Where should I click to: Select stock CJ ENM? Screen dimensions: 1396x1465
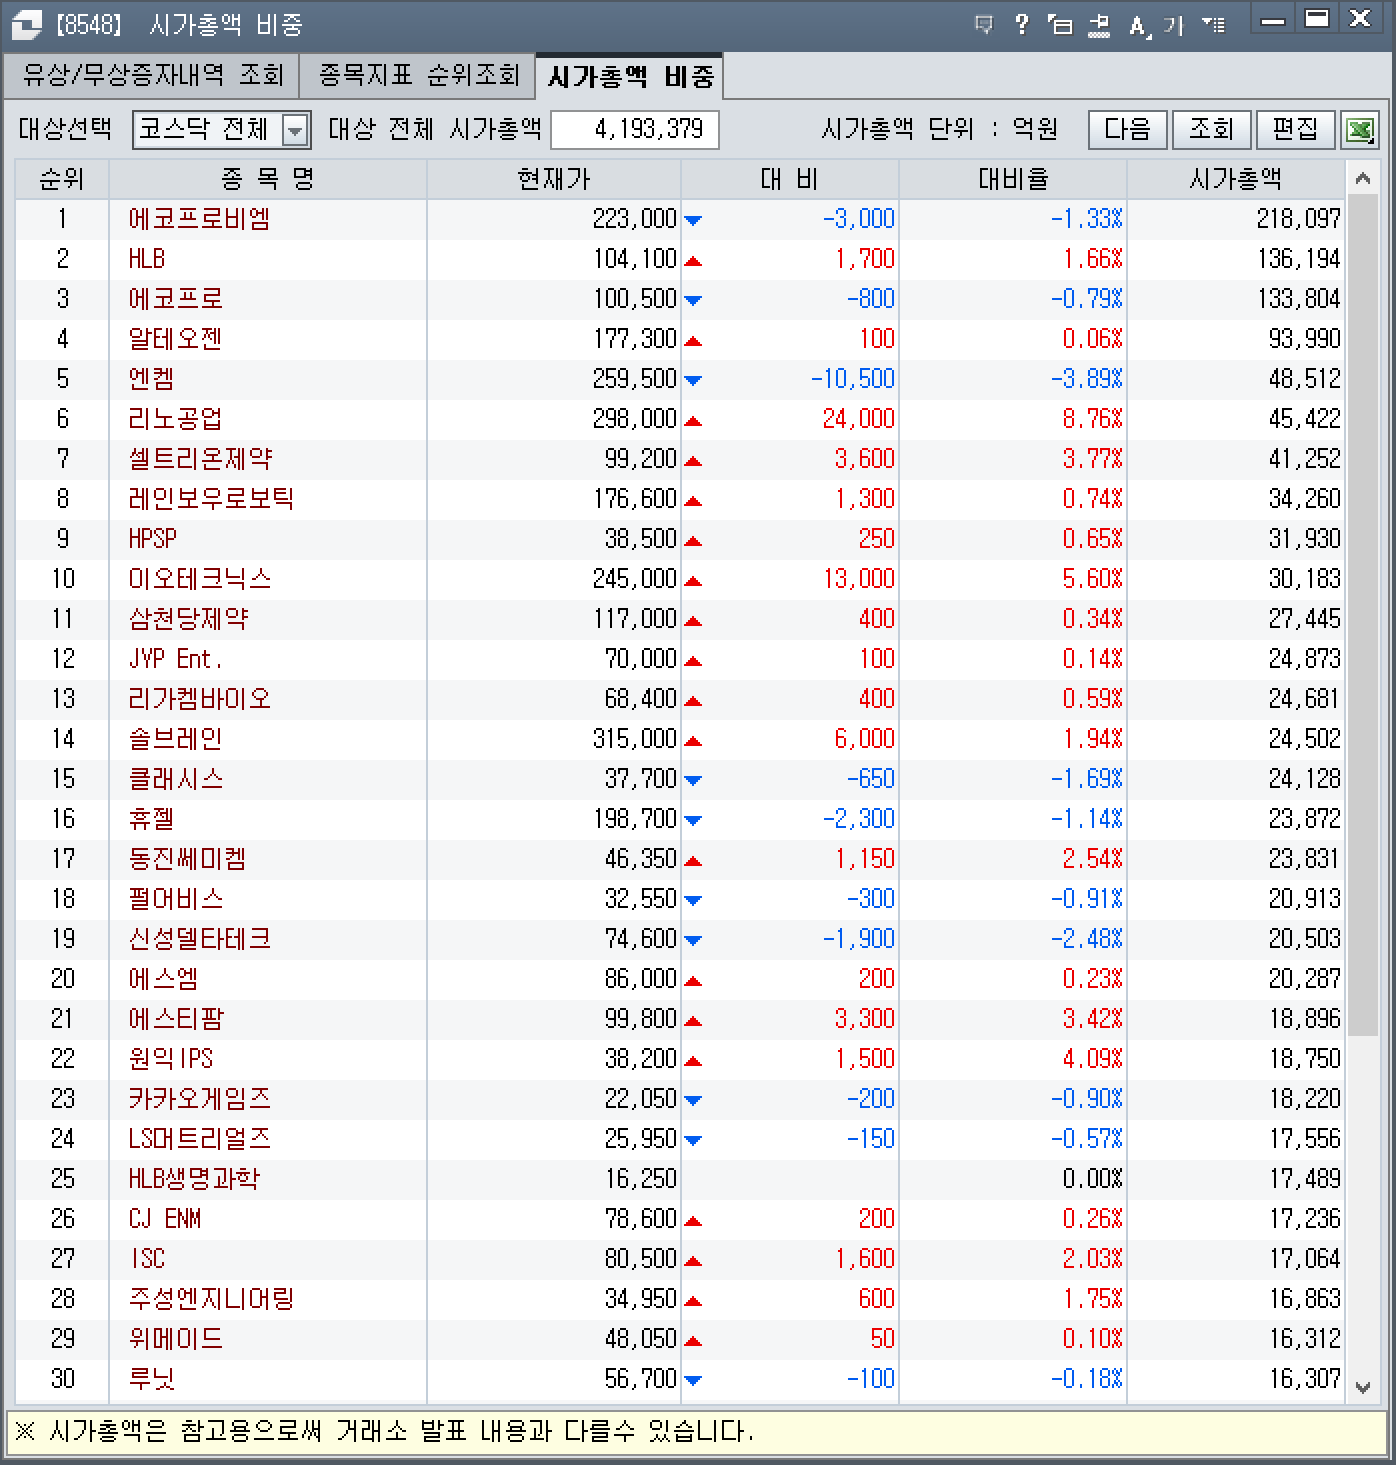click(x=165, y=1219)
